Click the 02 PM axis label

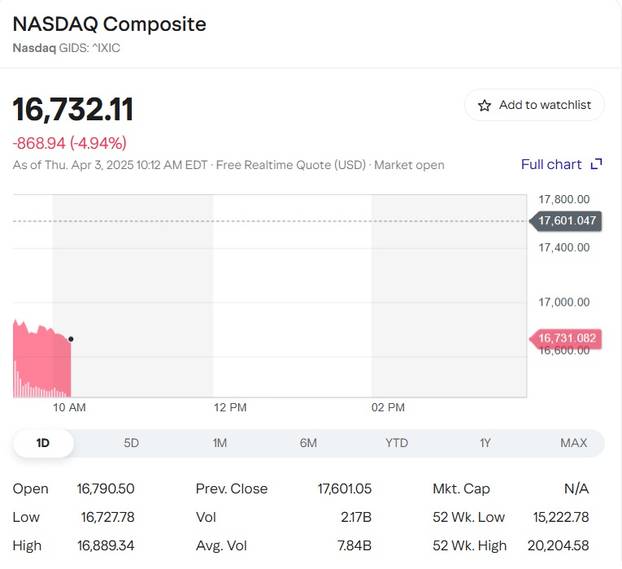[388, 408]
